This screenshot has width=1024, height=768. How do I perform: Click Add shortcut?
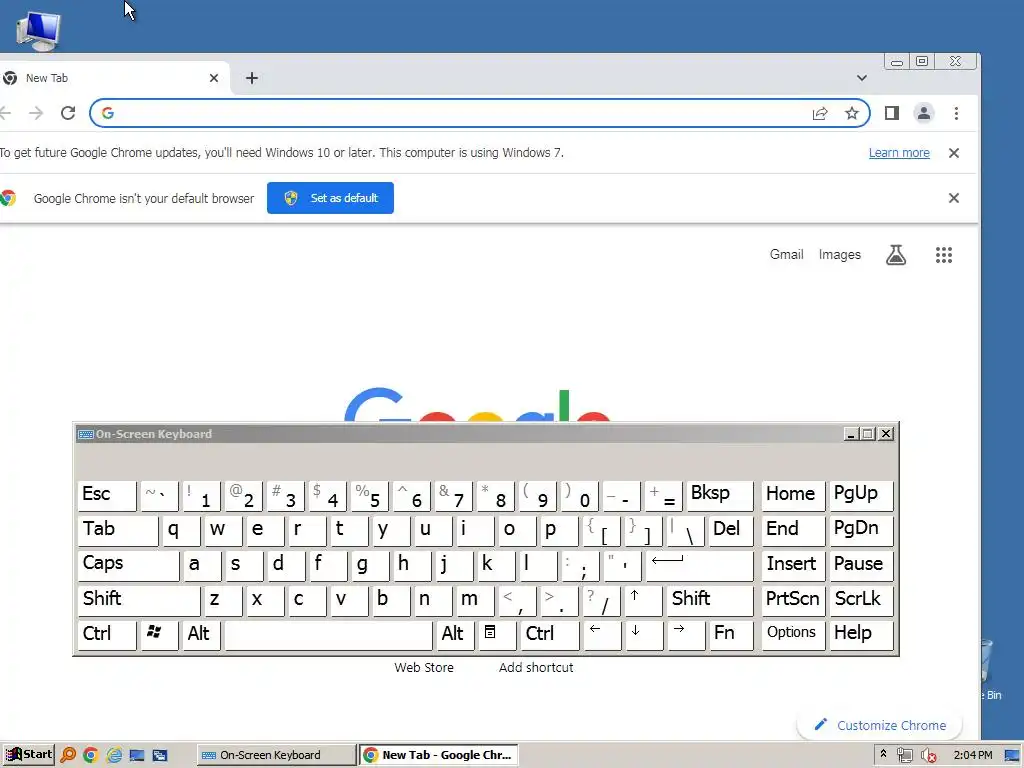tap(536, 667)
